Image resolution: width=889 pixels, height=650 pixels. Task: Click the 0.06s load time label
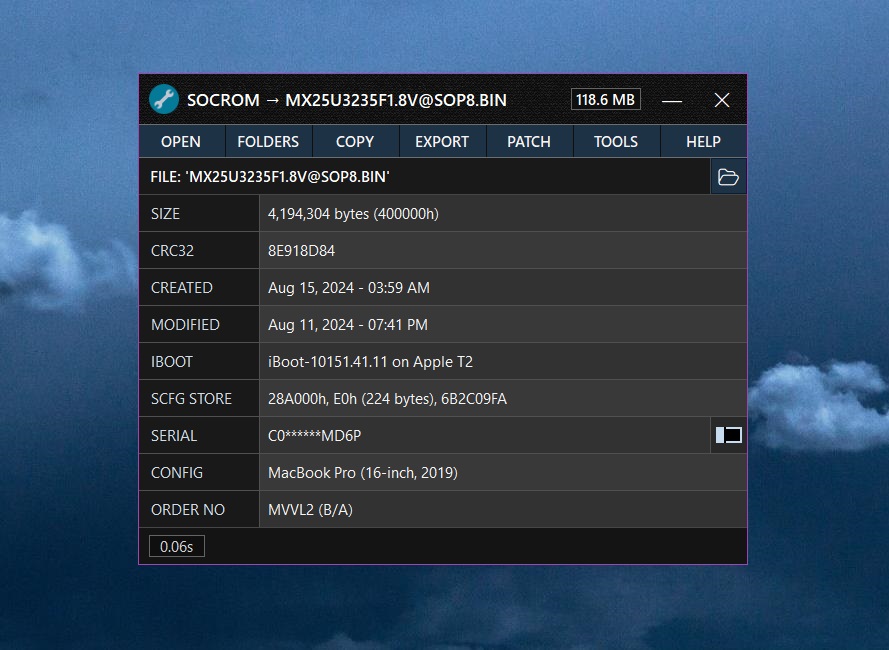coord(176,546)
